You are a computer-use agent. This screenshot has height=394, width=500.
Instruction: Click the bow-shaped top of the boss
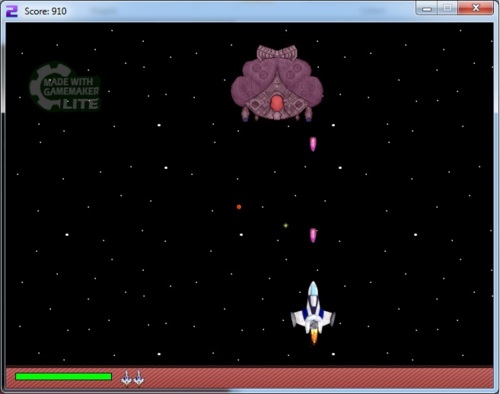[x=277, y=53]
